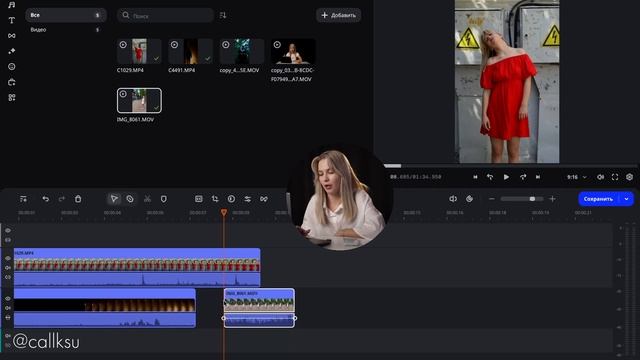Toggle visibility of the IMG_8061.MOV track
The width and height of the screenshot is (640, 360).
coord(8,298)
